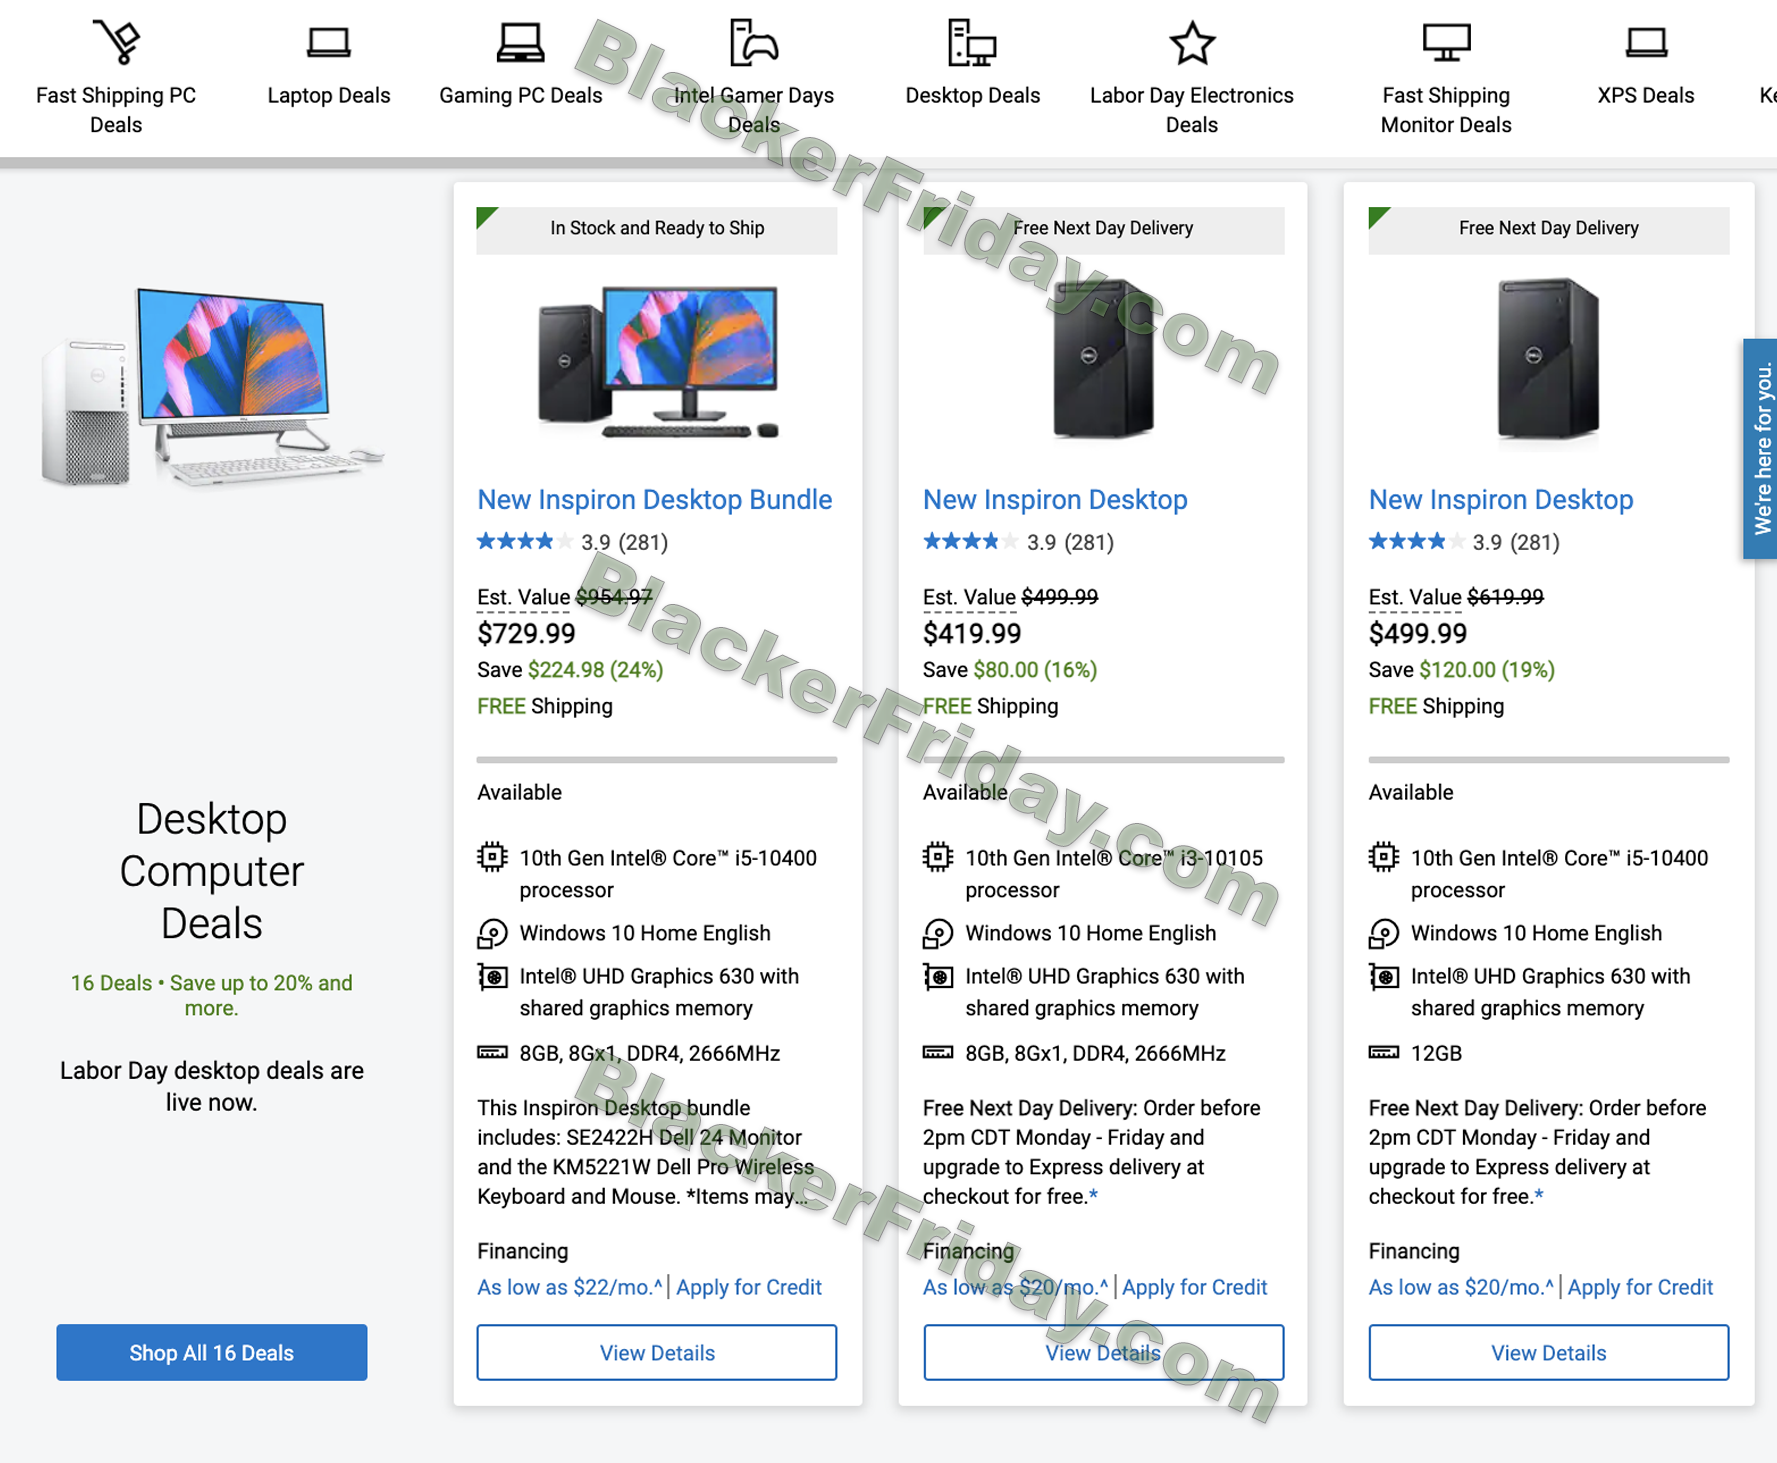Click the Laptop Deals laptop icon
This screenshot has width=1777, height=1463.
click(328, 43)
